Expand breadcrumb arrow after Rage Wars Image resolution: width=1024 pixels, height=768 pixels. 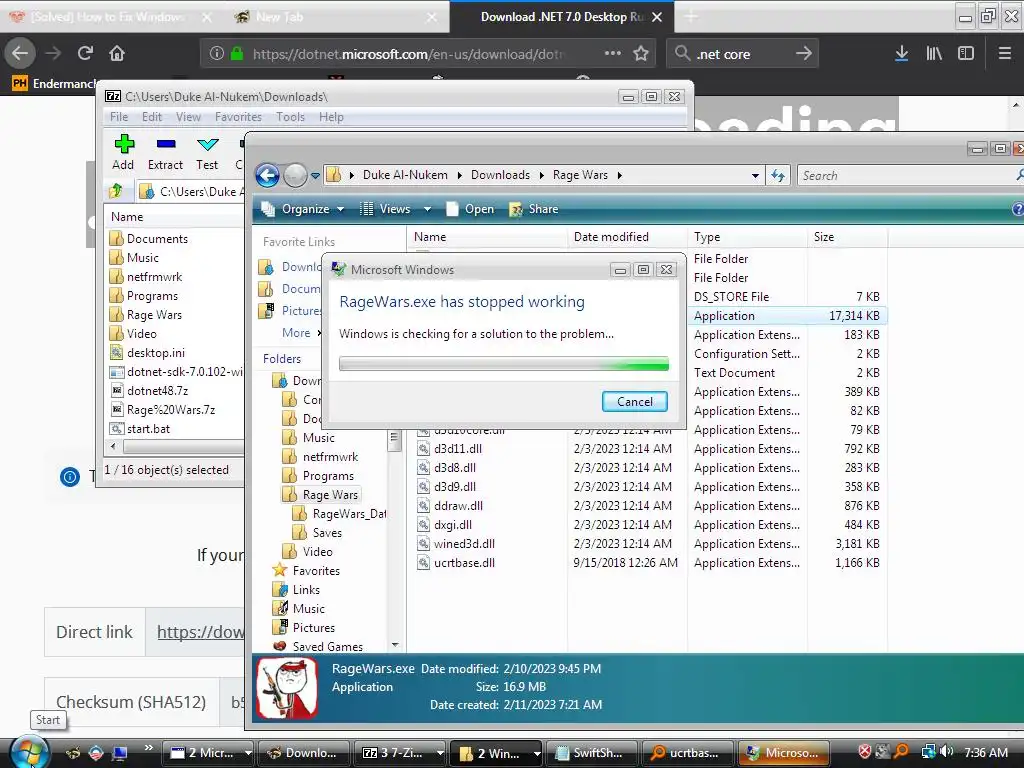coord(619,175)
